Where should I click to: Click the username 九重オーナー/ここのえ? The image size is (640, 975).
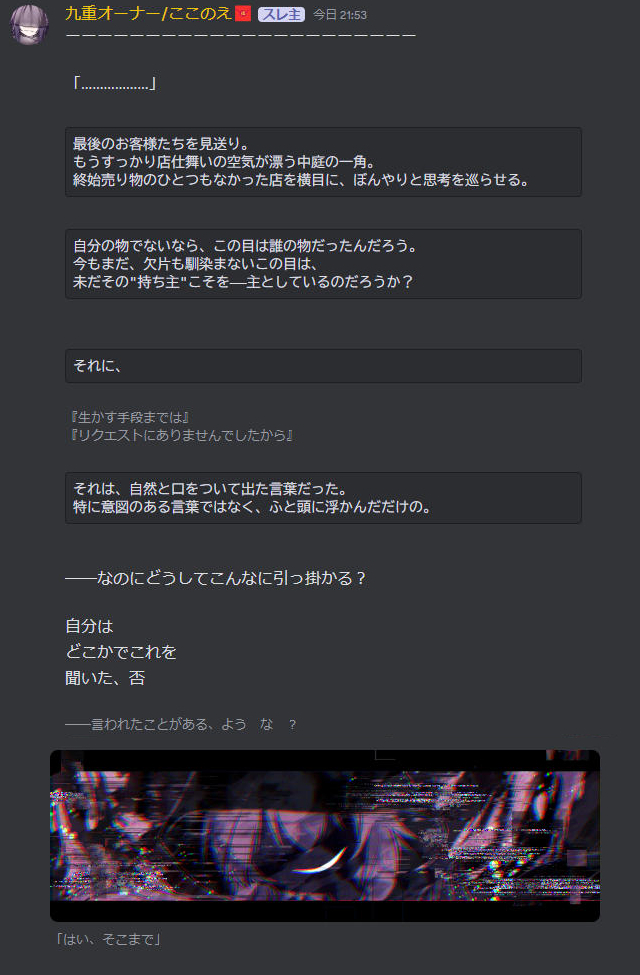[148, 14]
